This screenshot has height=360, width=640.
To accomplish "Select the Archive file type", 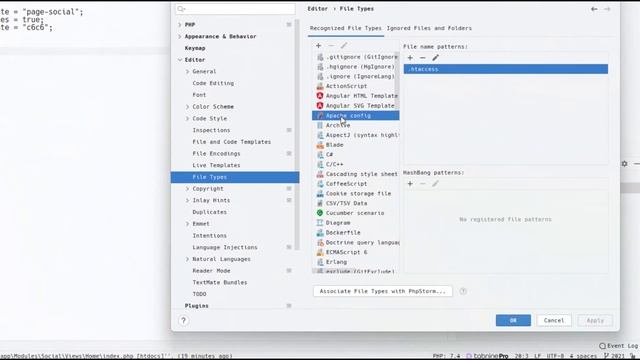I will click(356, 125).
